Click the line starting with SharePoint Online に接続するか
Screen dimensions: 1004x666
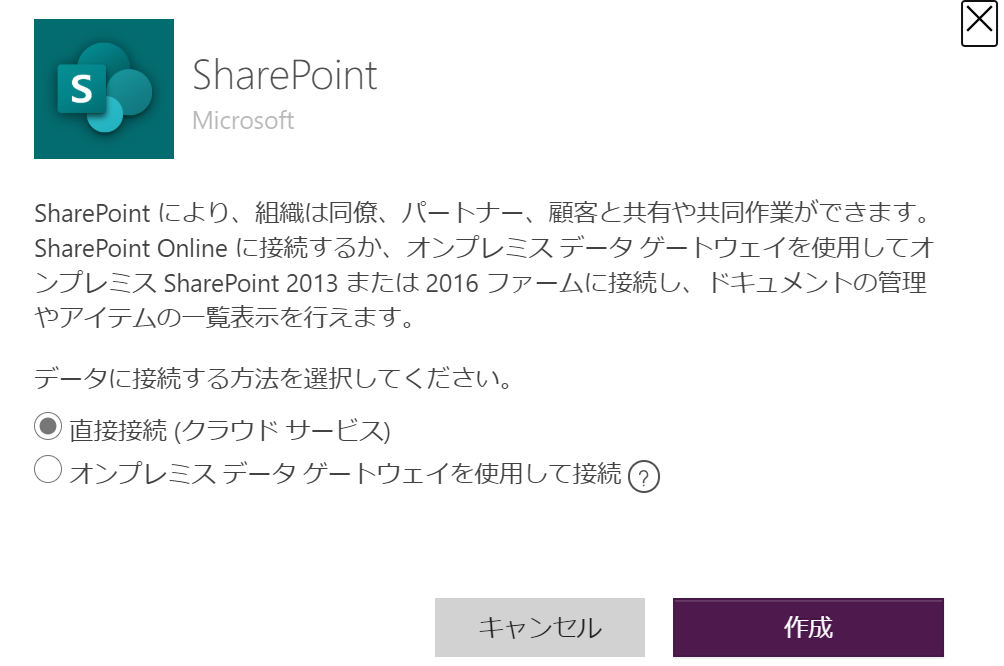485,248
